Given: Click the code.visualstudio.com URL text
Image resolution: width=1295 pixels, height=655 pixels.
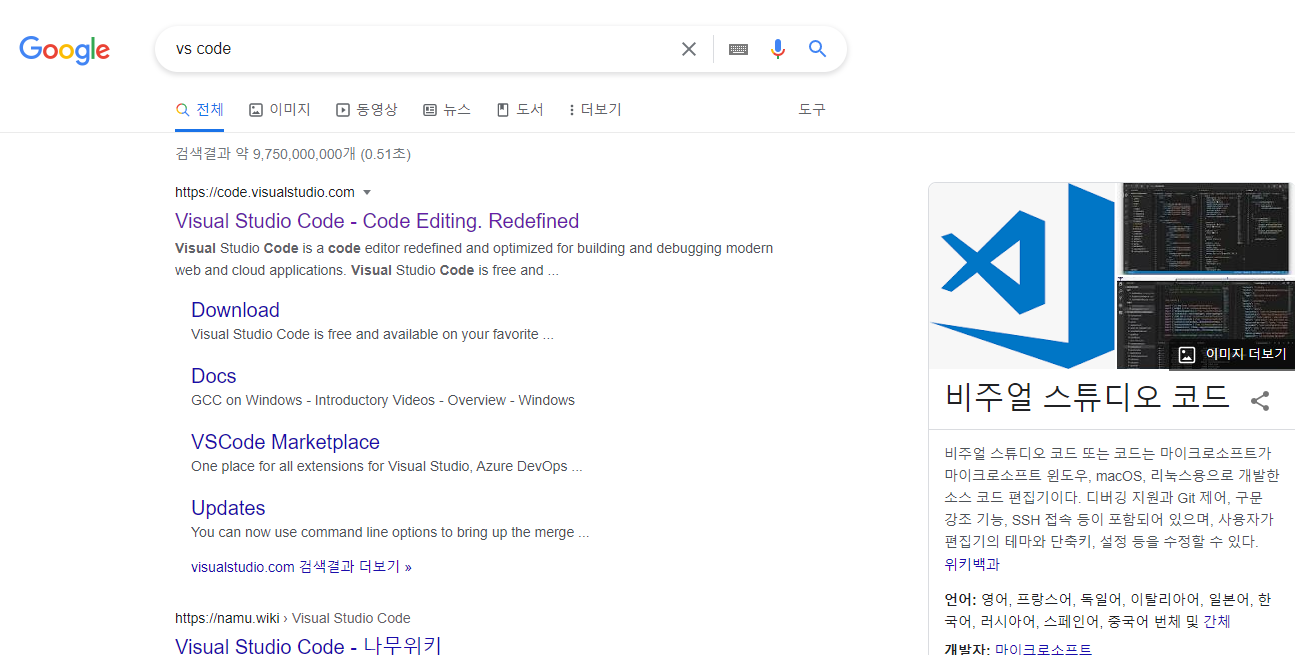Looking at the screenshot, I should pos(265,192).
